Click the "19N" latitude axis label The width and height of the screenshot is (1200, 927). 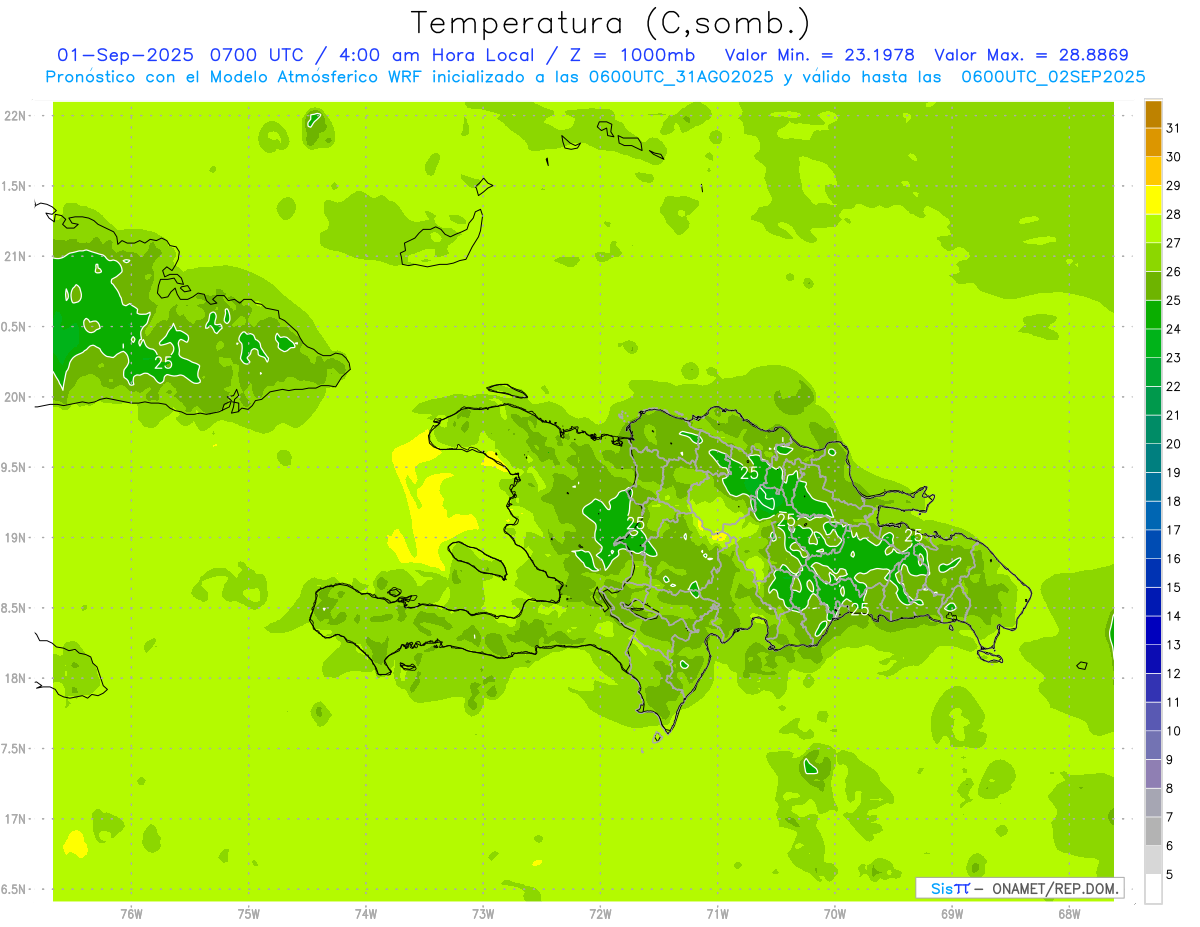point(16,538)
